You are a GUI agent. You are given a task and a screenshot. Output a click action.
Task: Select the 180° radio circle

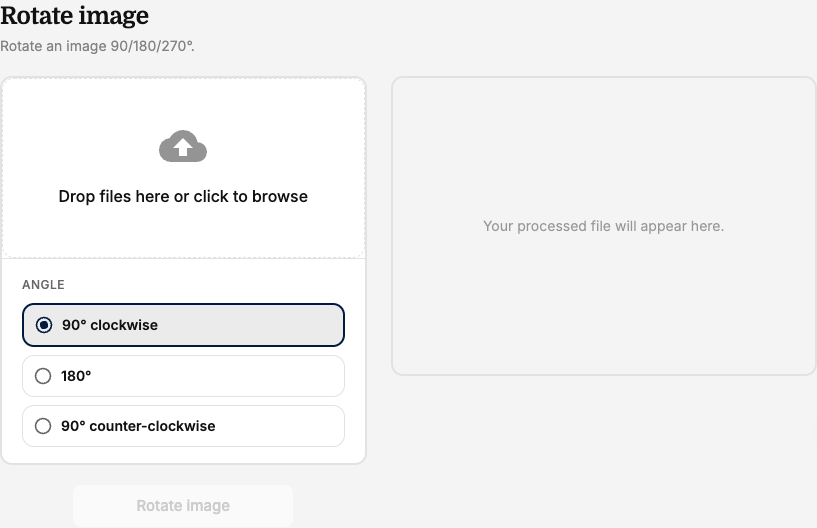(x=43, y=376)
